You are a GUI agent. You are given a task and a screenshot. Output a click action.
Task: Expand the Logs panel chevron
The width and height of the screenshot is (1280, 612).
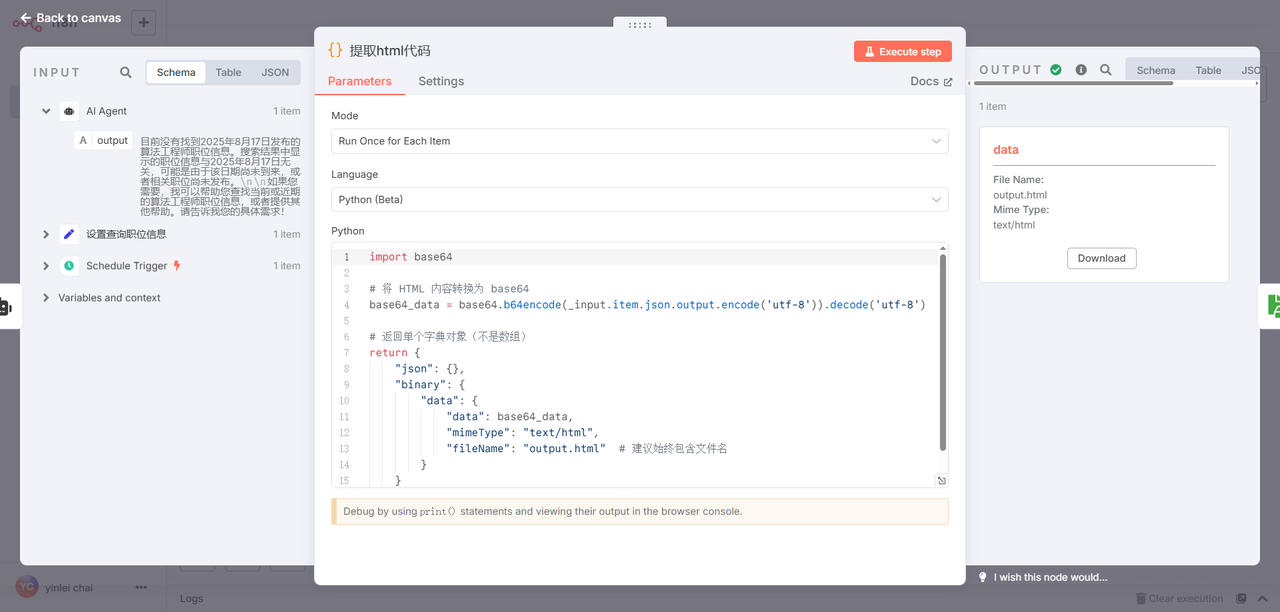pos(1262,599)
